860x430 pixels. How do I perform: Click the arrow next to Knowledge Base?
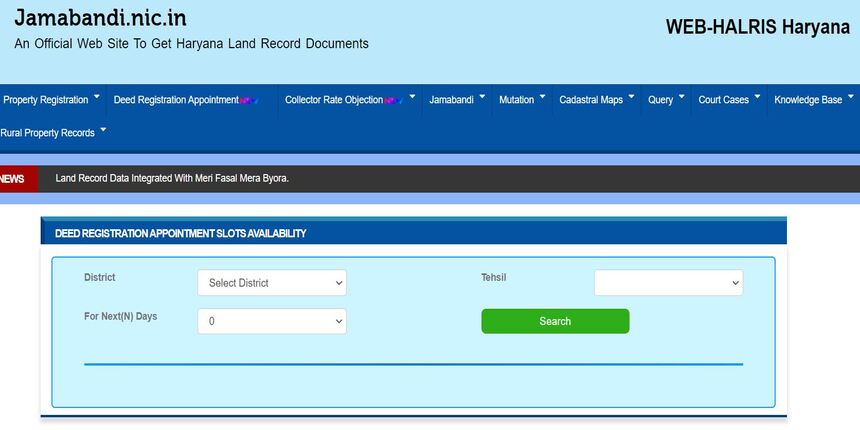point(851,98)
